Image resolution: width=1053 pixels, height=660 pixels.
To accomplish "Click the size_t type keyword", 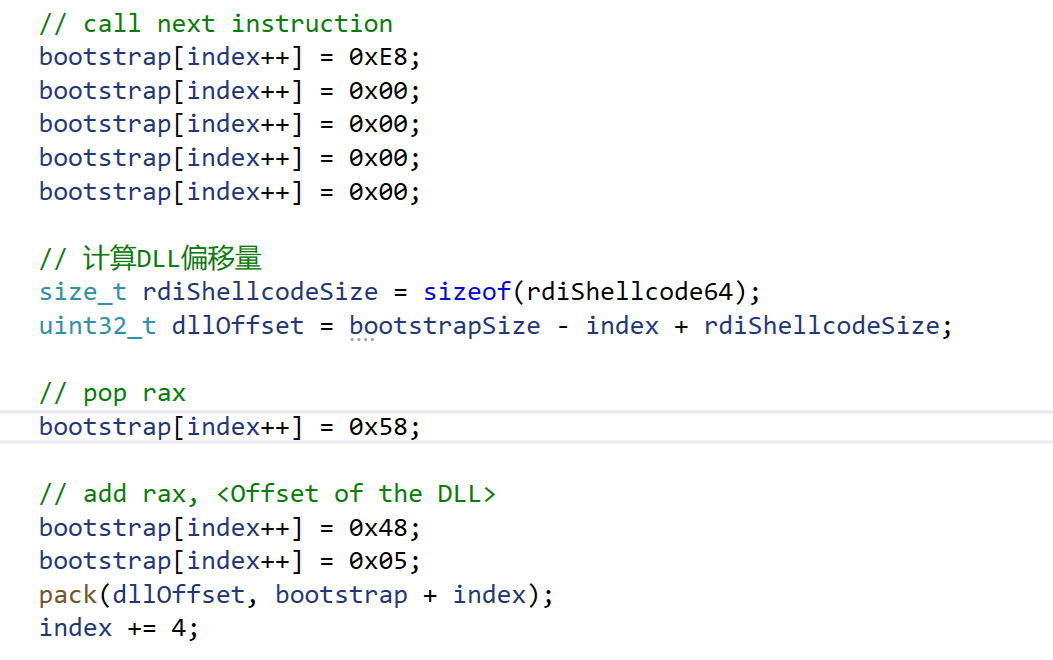I will [x=83, y=292].
